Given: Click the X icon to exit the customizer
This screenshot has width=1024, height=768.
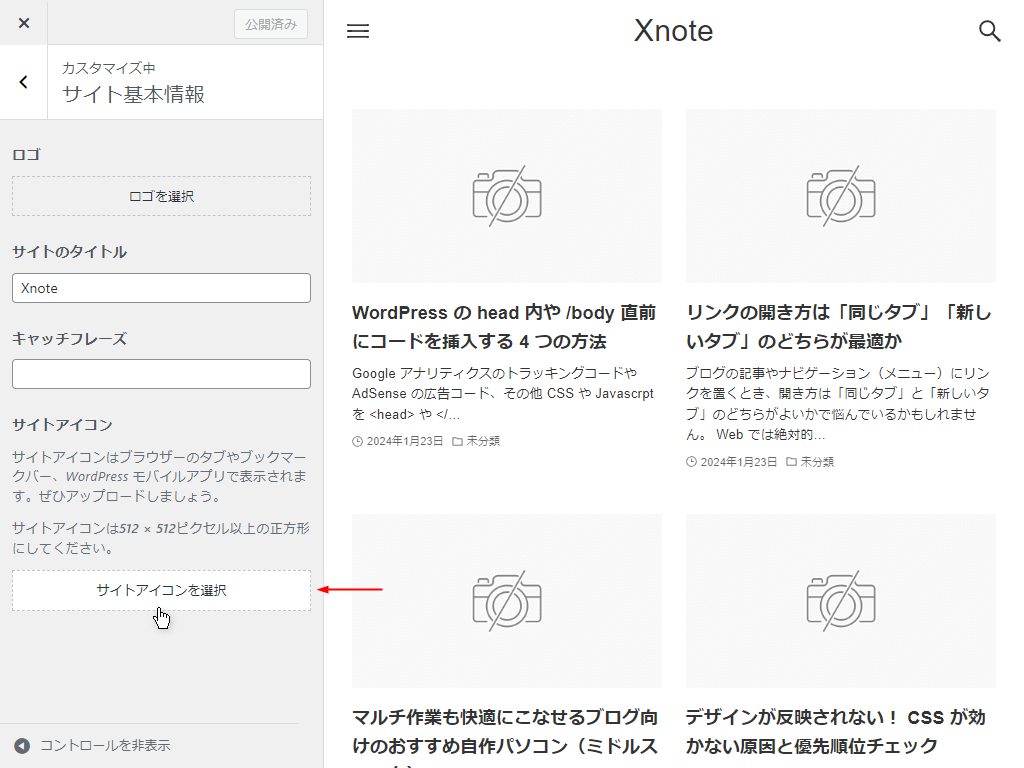Looking at the screenshot, I should [23, 22].
